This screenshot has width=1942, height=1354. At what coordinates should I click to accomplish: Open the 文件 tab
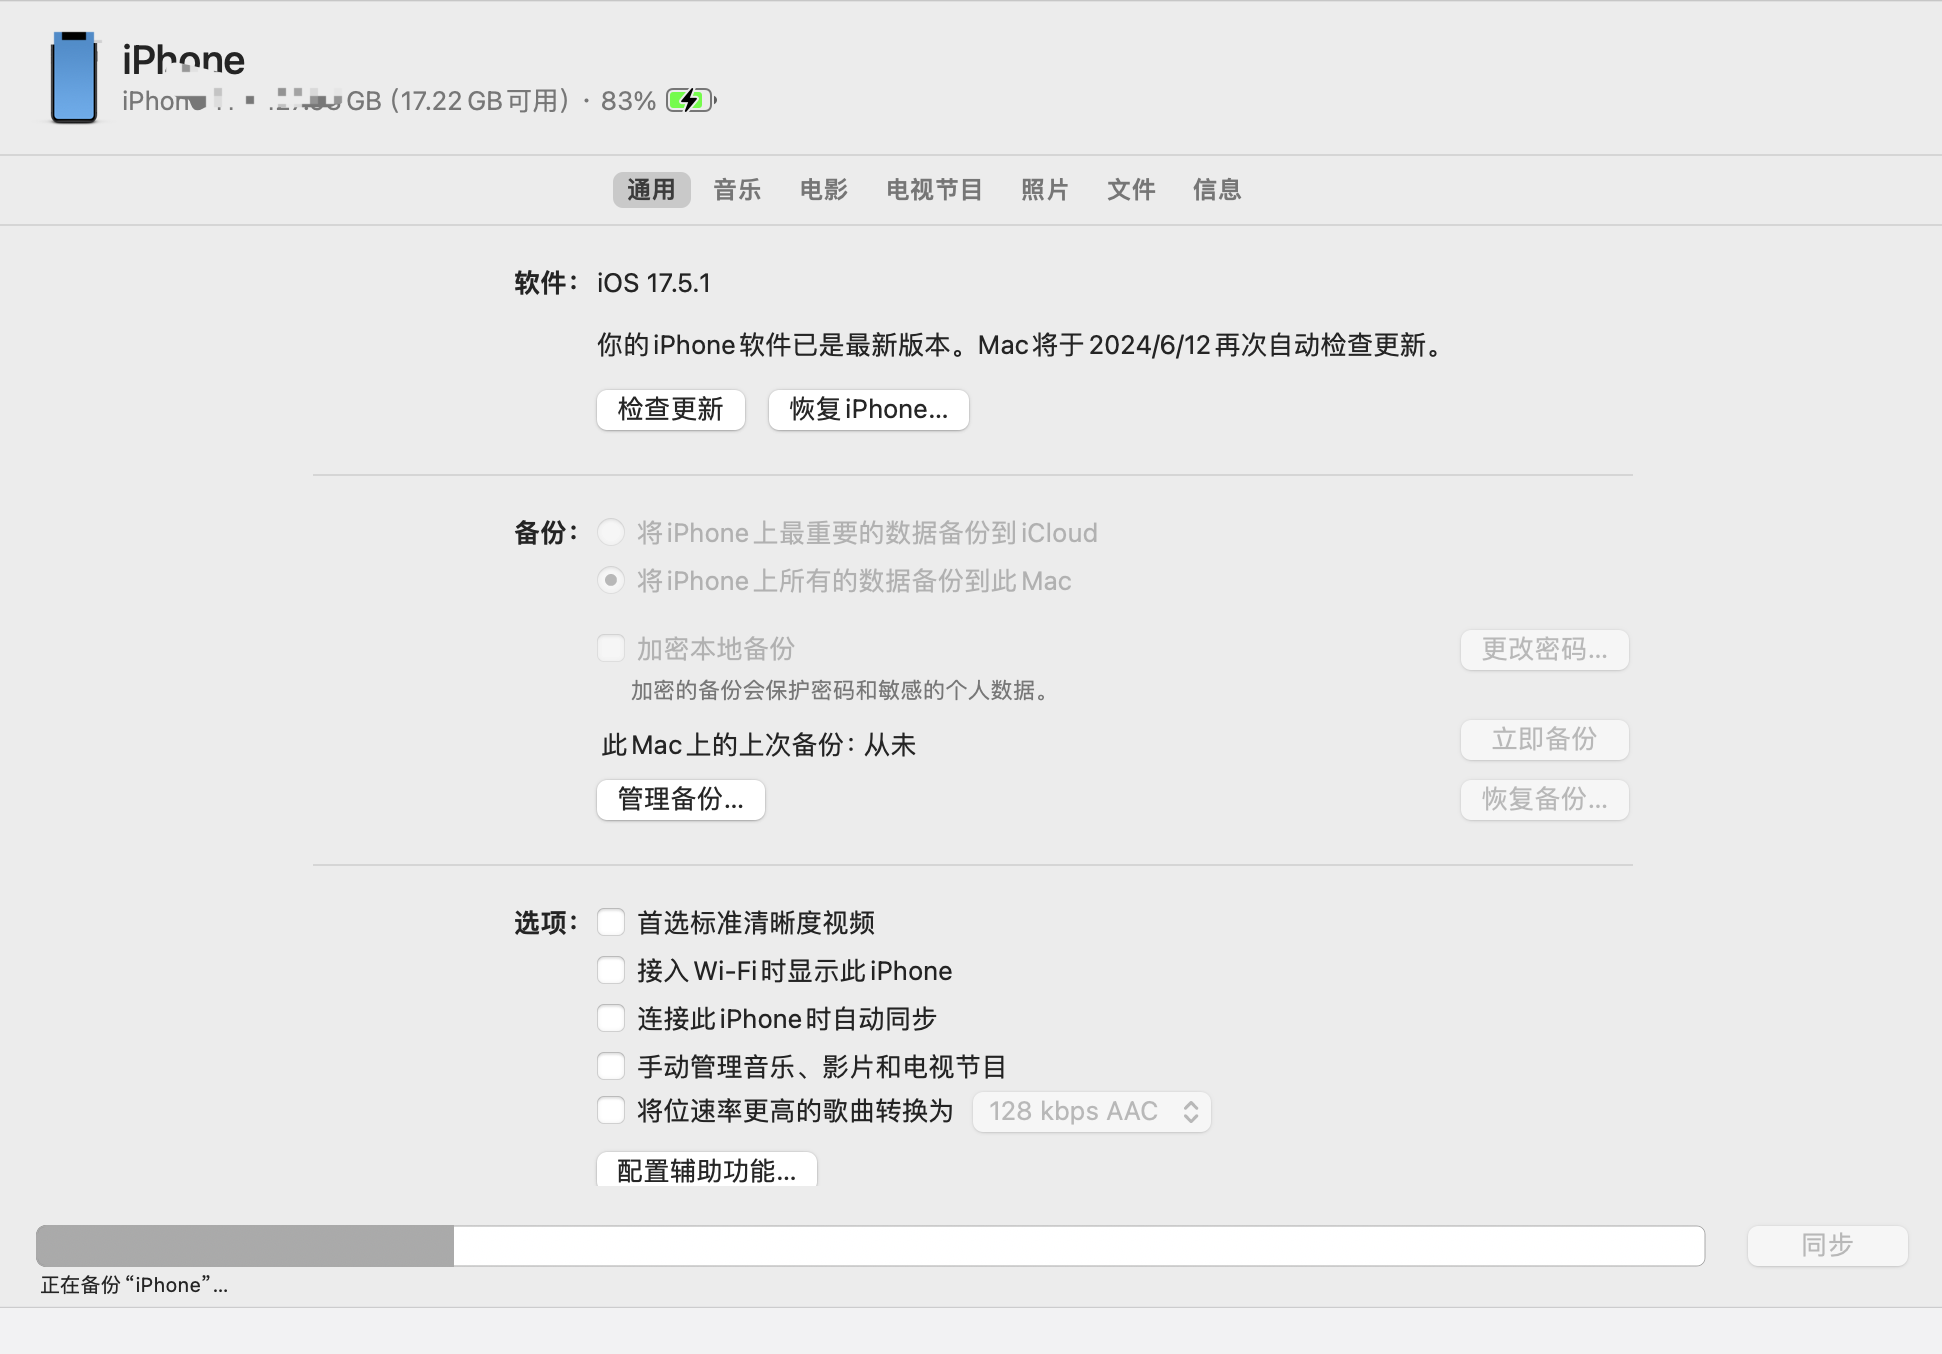pyautogui.click(x=1130, y=189)
